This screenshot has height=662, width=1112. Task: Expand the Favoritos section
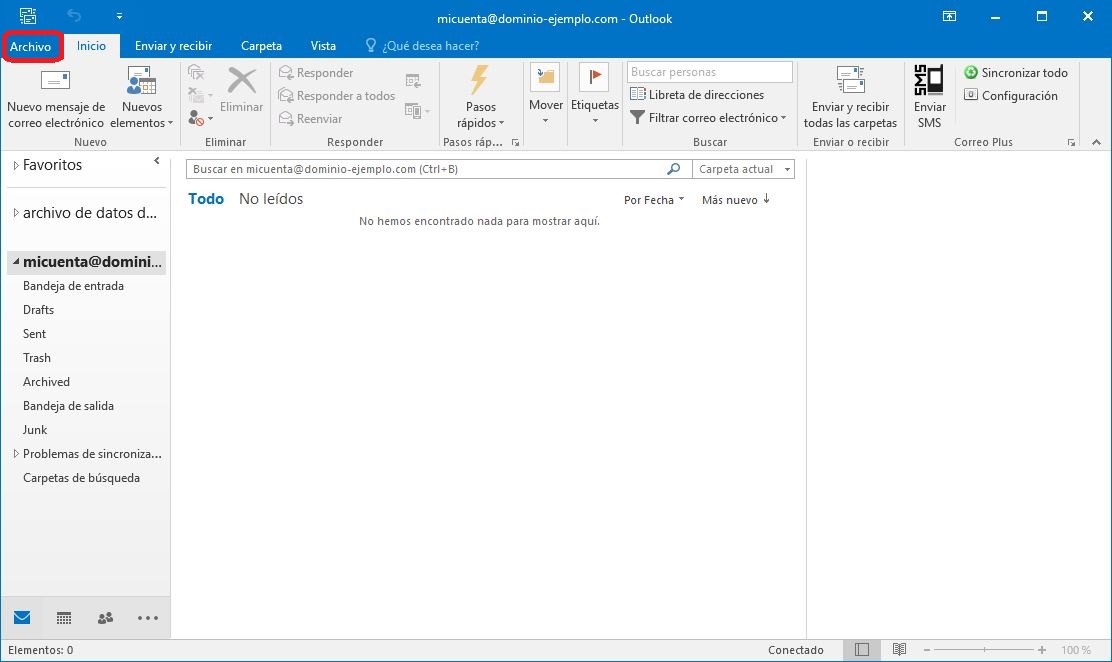coord(16,165)
